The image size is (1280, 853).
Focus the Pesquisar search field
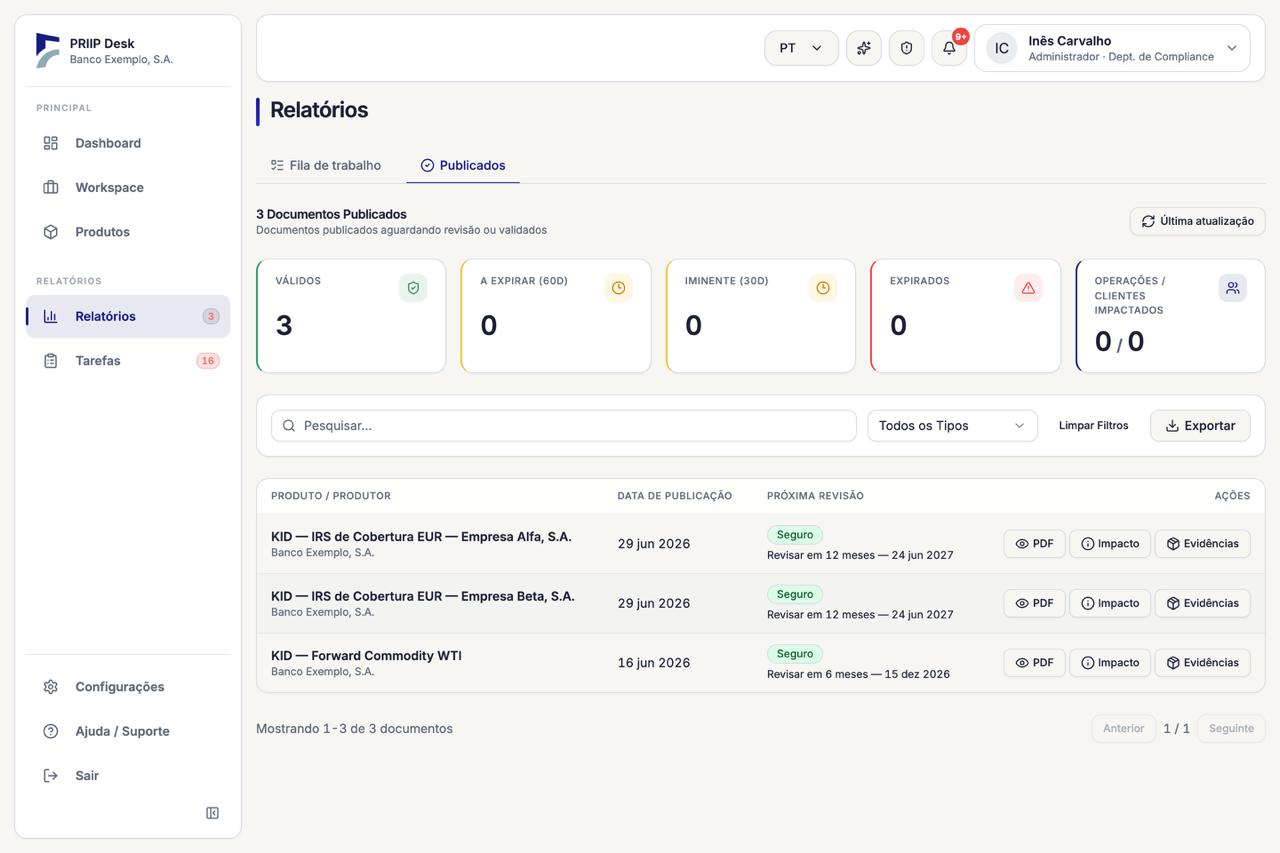pyautogui.click(x=564, y=425)
